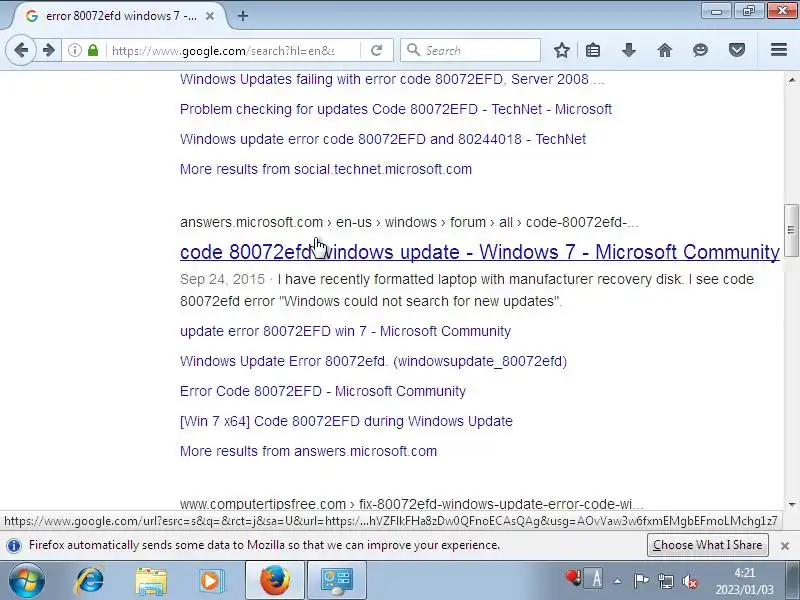Dismiss the Firefox data notification bar
The image size is (800, 600).
tap(785, 546)
